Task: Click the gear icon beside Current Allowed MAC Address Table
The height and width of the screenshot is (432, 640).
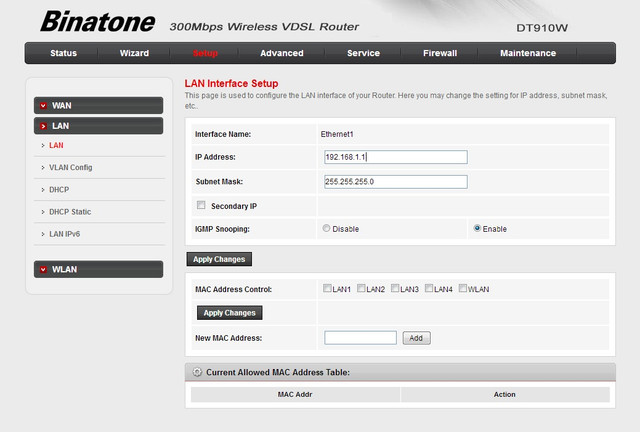Action: click(x=197, y=372)
